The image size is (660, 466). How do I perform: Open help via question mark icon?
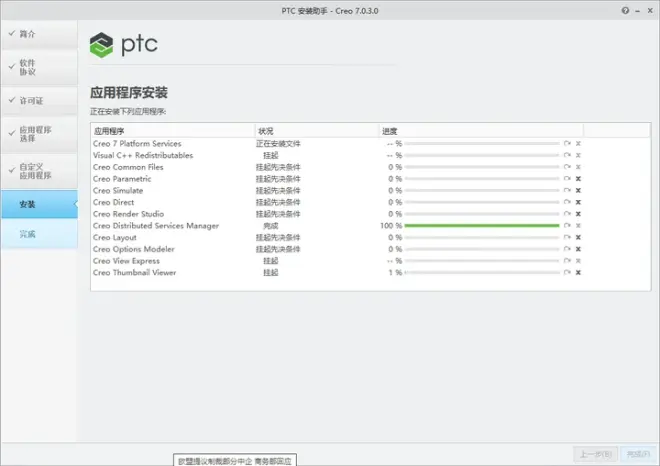[625, 11]
